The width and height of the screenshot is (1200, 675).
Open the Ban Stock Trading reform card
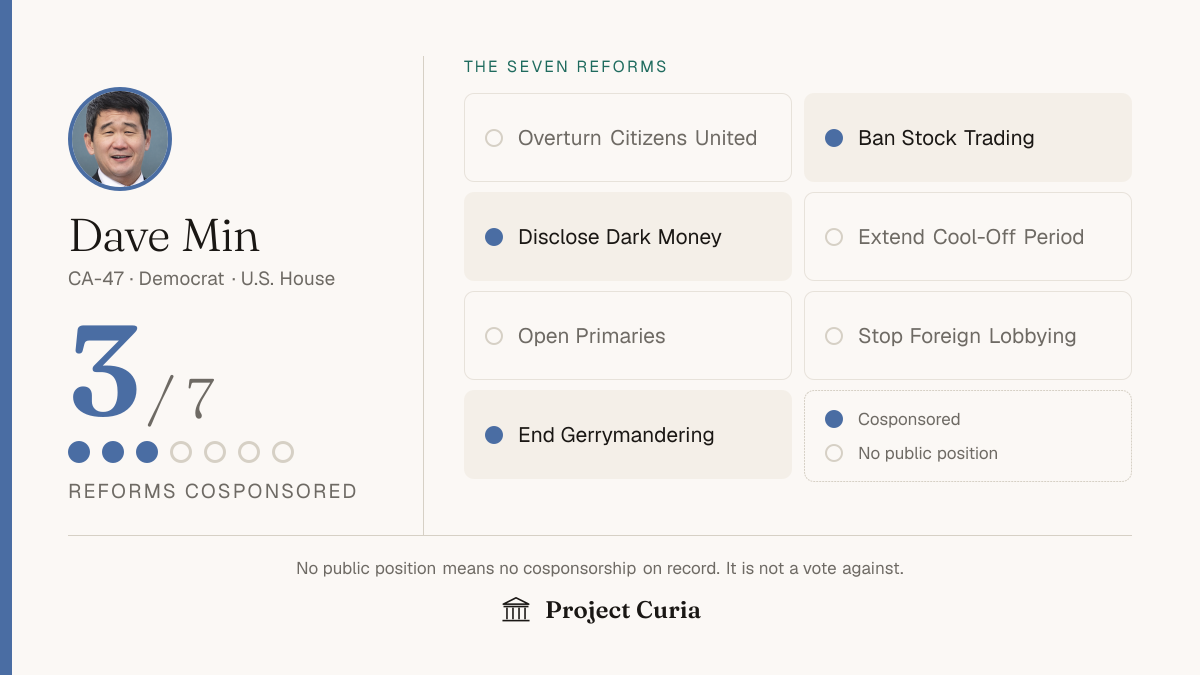968,138
